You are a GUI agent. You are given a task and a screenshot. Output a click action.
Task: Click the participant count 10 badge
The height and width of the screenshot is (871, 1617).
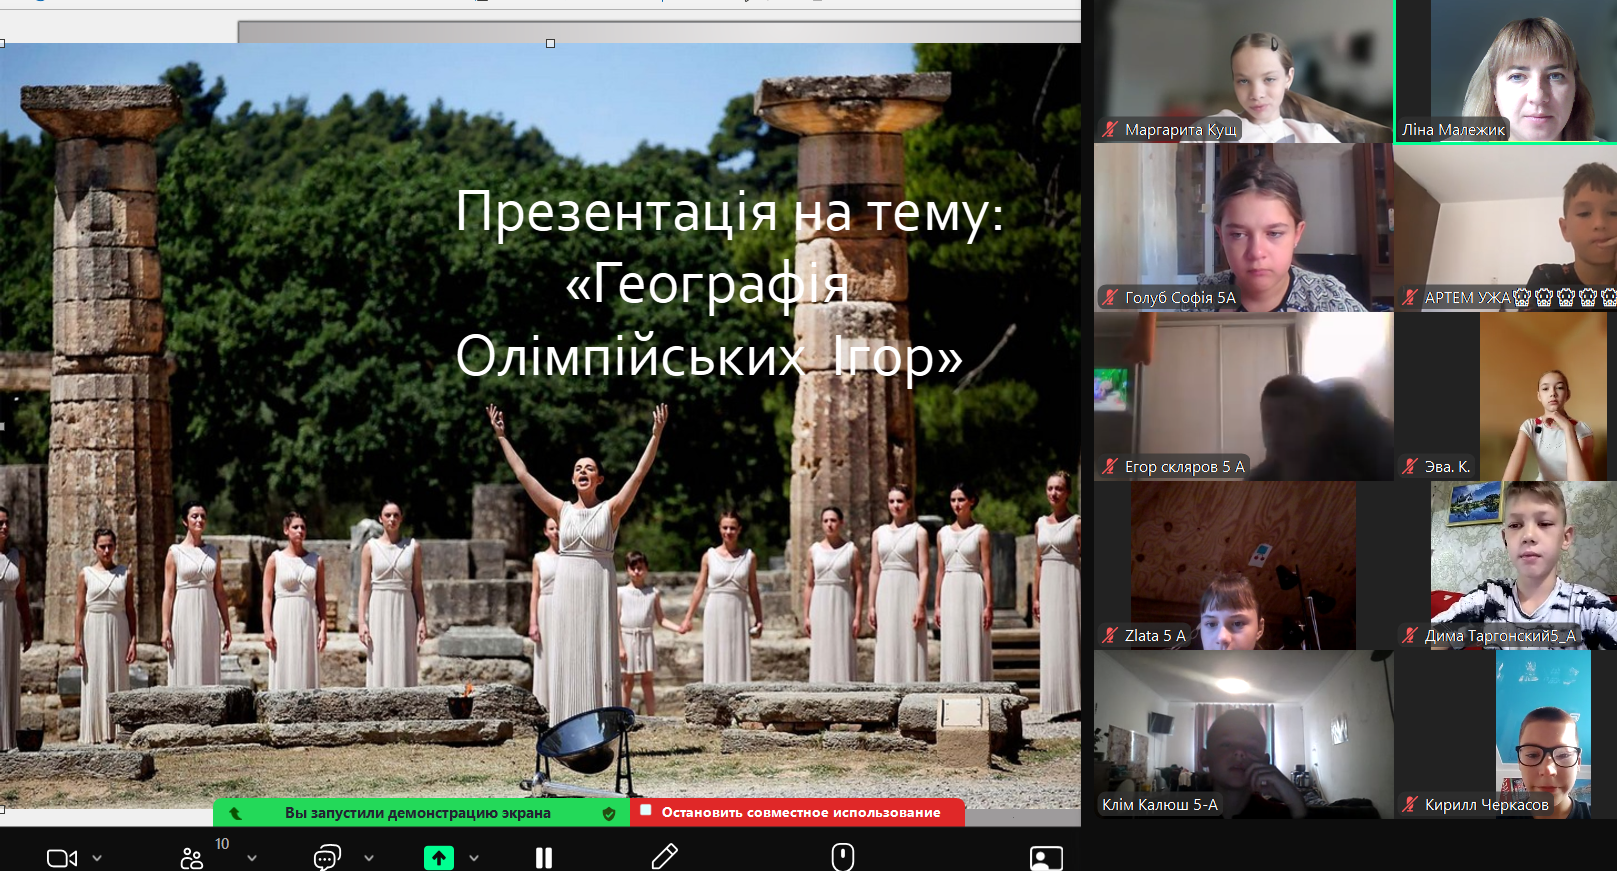coord(222,844)
